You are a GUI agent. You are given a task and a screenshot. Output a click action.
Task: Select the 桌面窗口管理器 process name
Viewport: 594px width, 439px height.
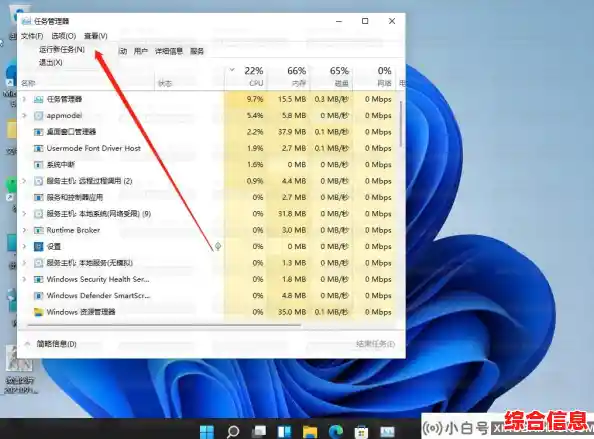tap(71, 132)
